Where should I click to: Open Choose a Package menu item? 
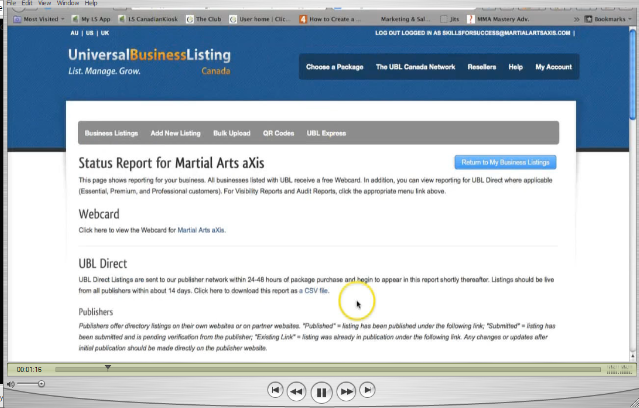(335, 67)
